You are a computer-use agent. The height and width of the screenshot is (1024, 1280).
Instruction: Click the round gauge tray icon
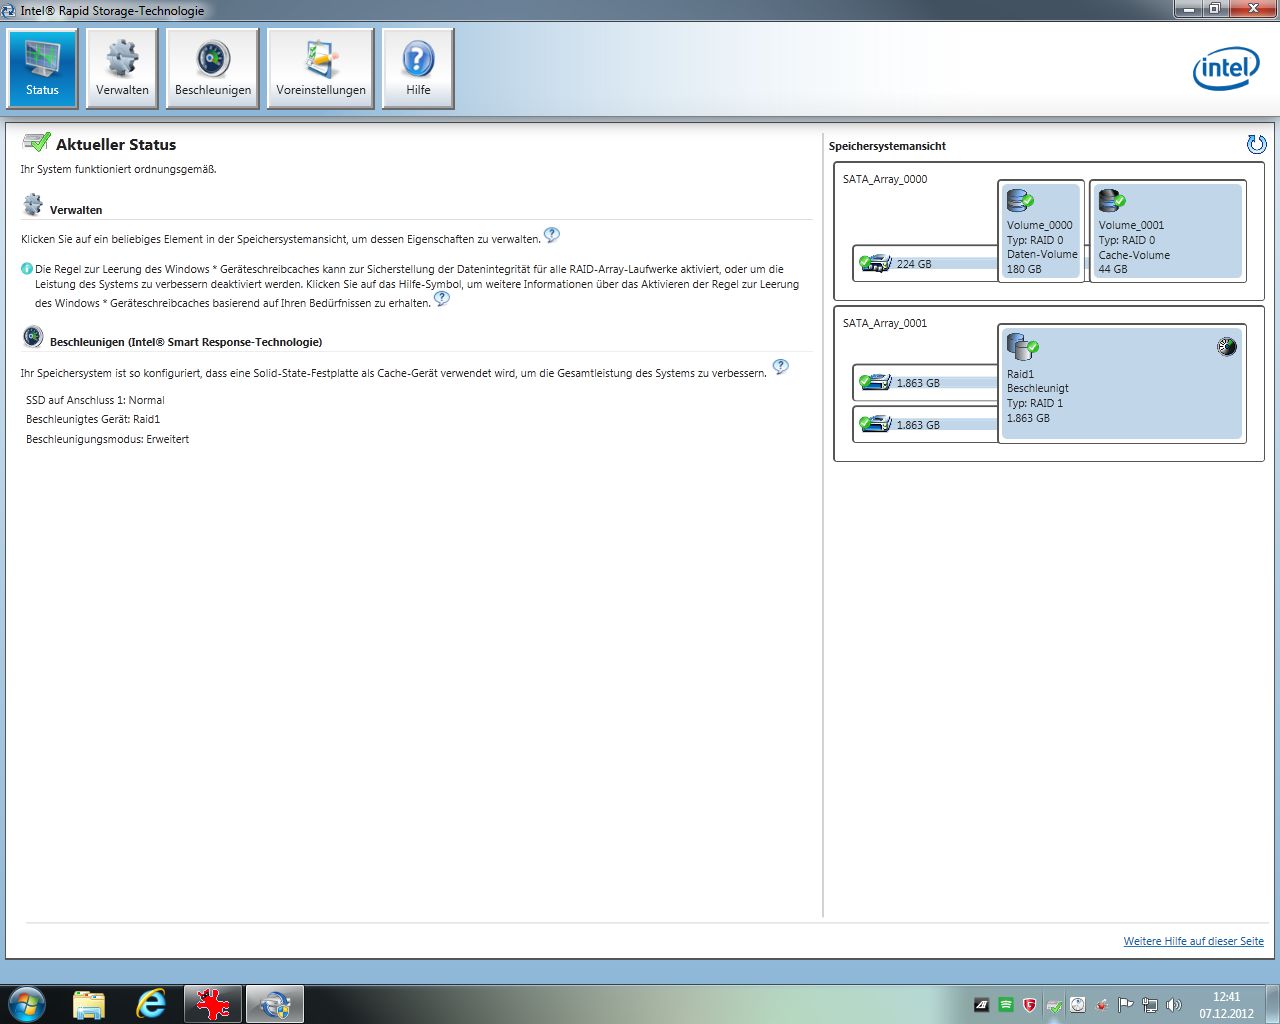click(1078, 1005)
